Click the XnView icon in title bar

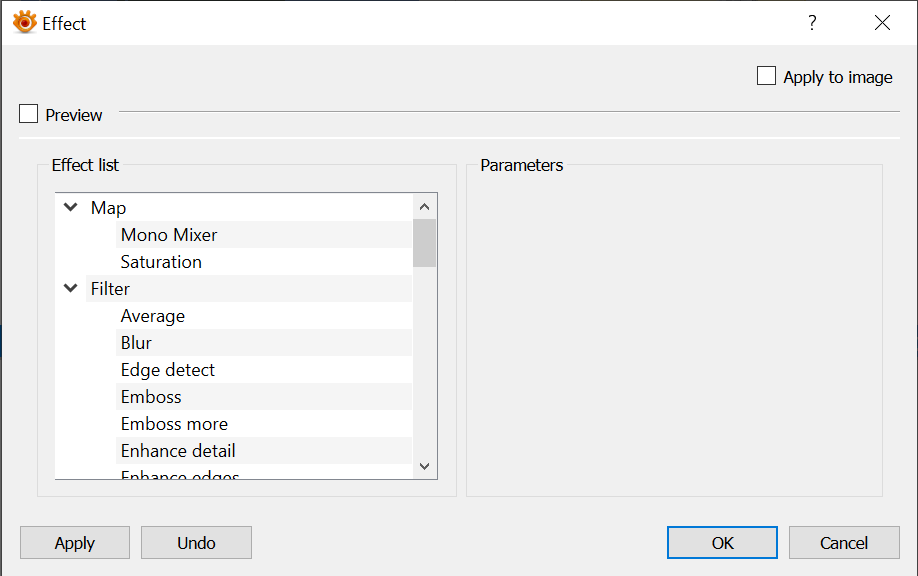coord(24,22)
